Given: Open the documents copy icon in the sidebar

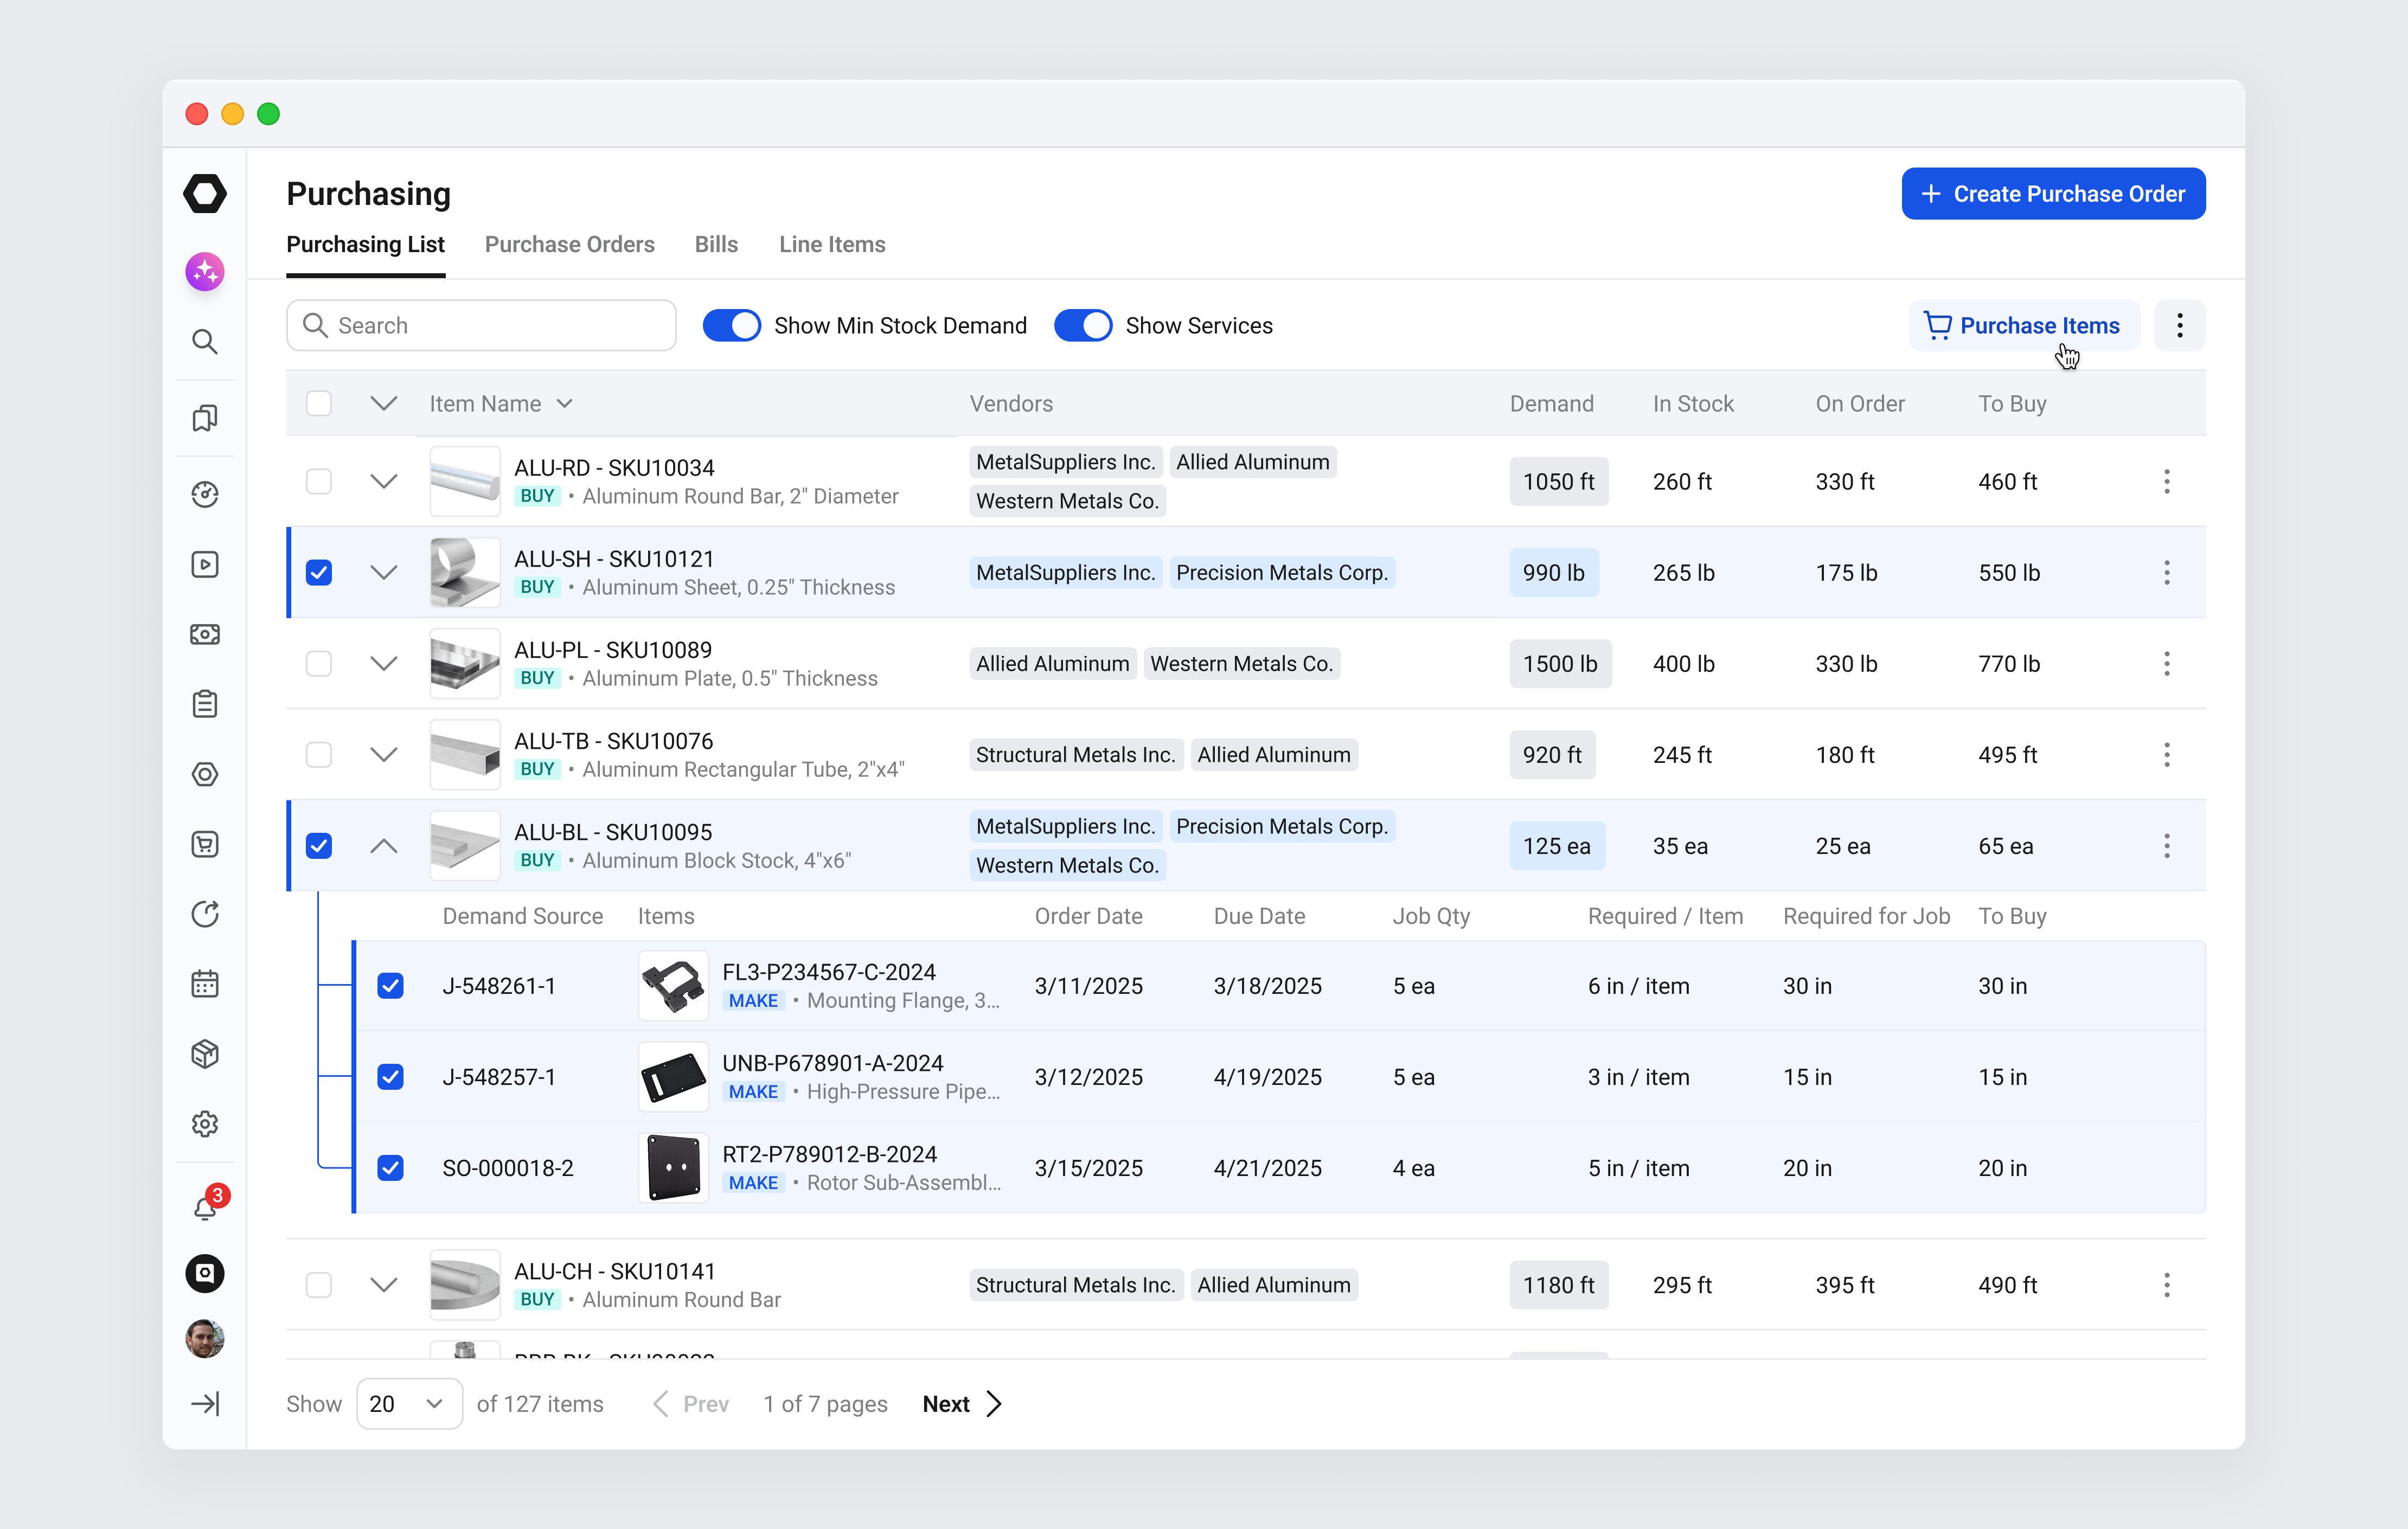Looking at the screenshot, I should 205,418.
